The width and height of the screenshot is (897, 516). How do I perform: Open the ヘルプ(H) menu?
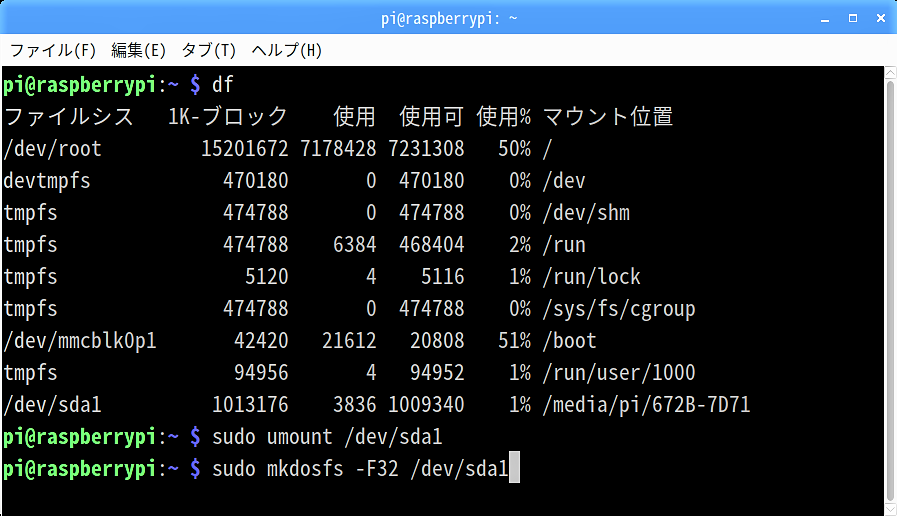(x=286, y=50)
